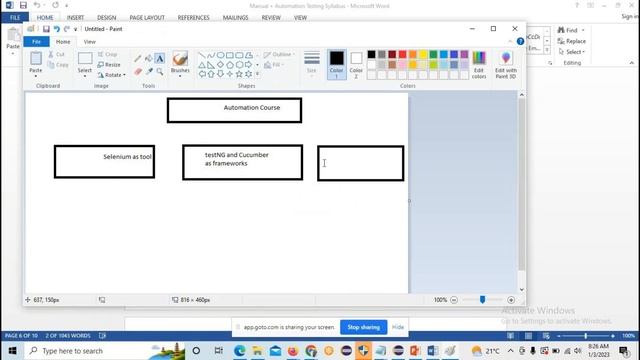Open Microsoft Edge from the taskbar
Screen dimensions: 640x360
point(240,351)
